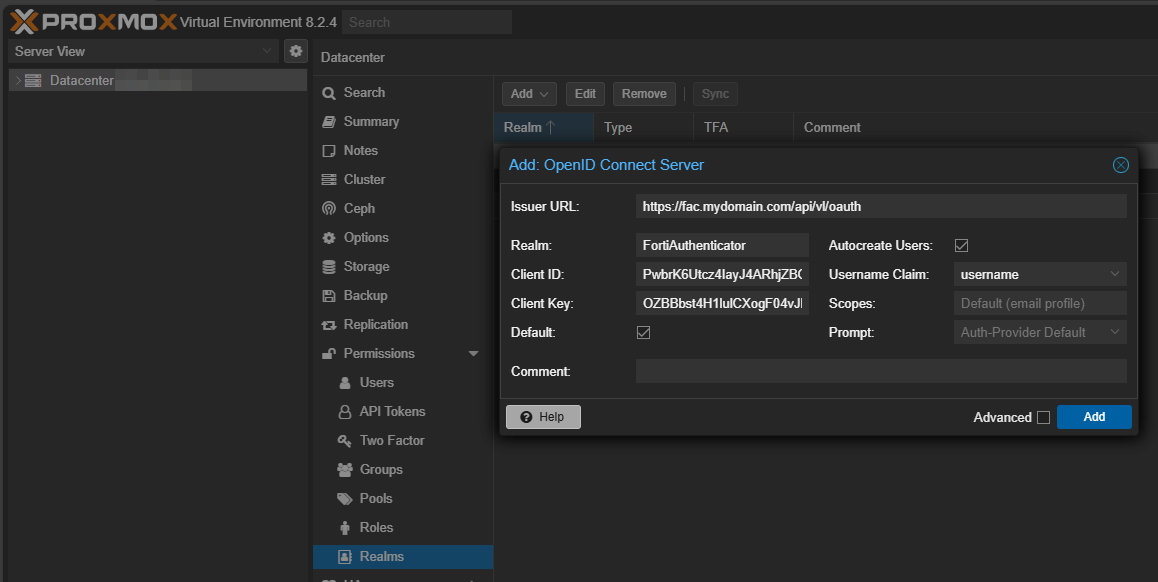Go to API Tokens section

pos(392,412)
